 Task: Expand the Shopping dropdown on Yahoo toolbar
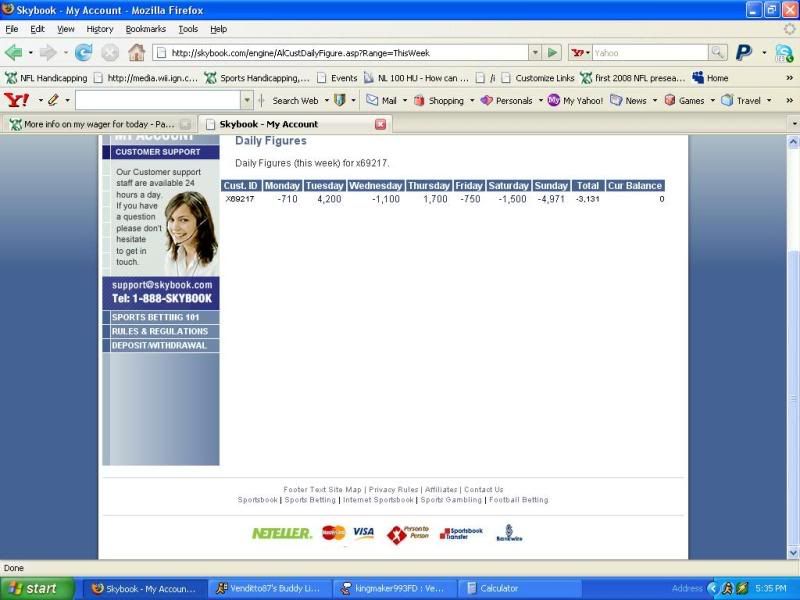(x=471, y=100)
